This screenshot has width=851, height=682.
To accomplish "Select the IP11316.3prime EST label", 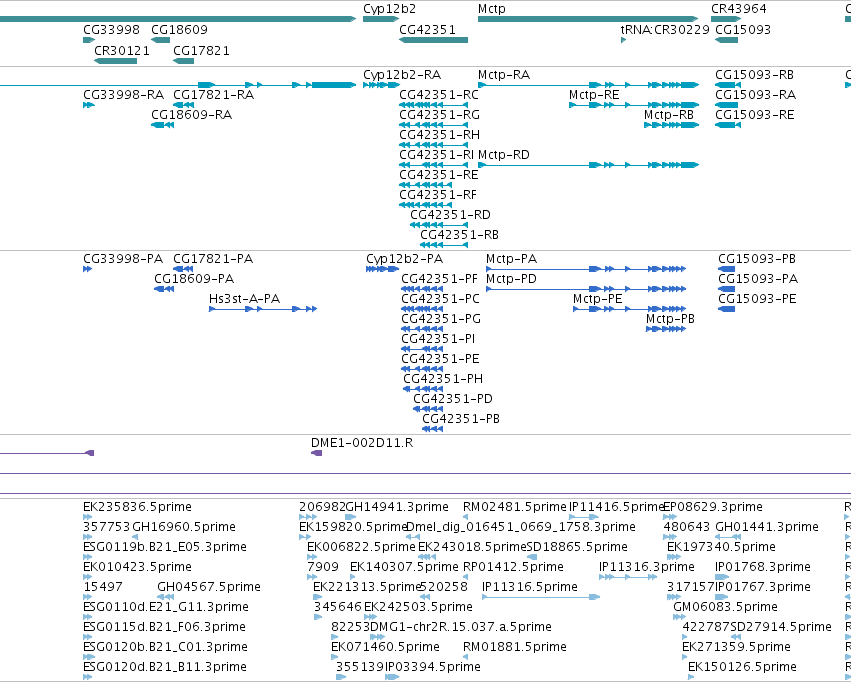I will point(647,567).
